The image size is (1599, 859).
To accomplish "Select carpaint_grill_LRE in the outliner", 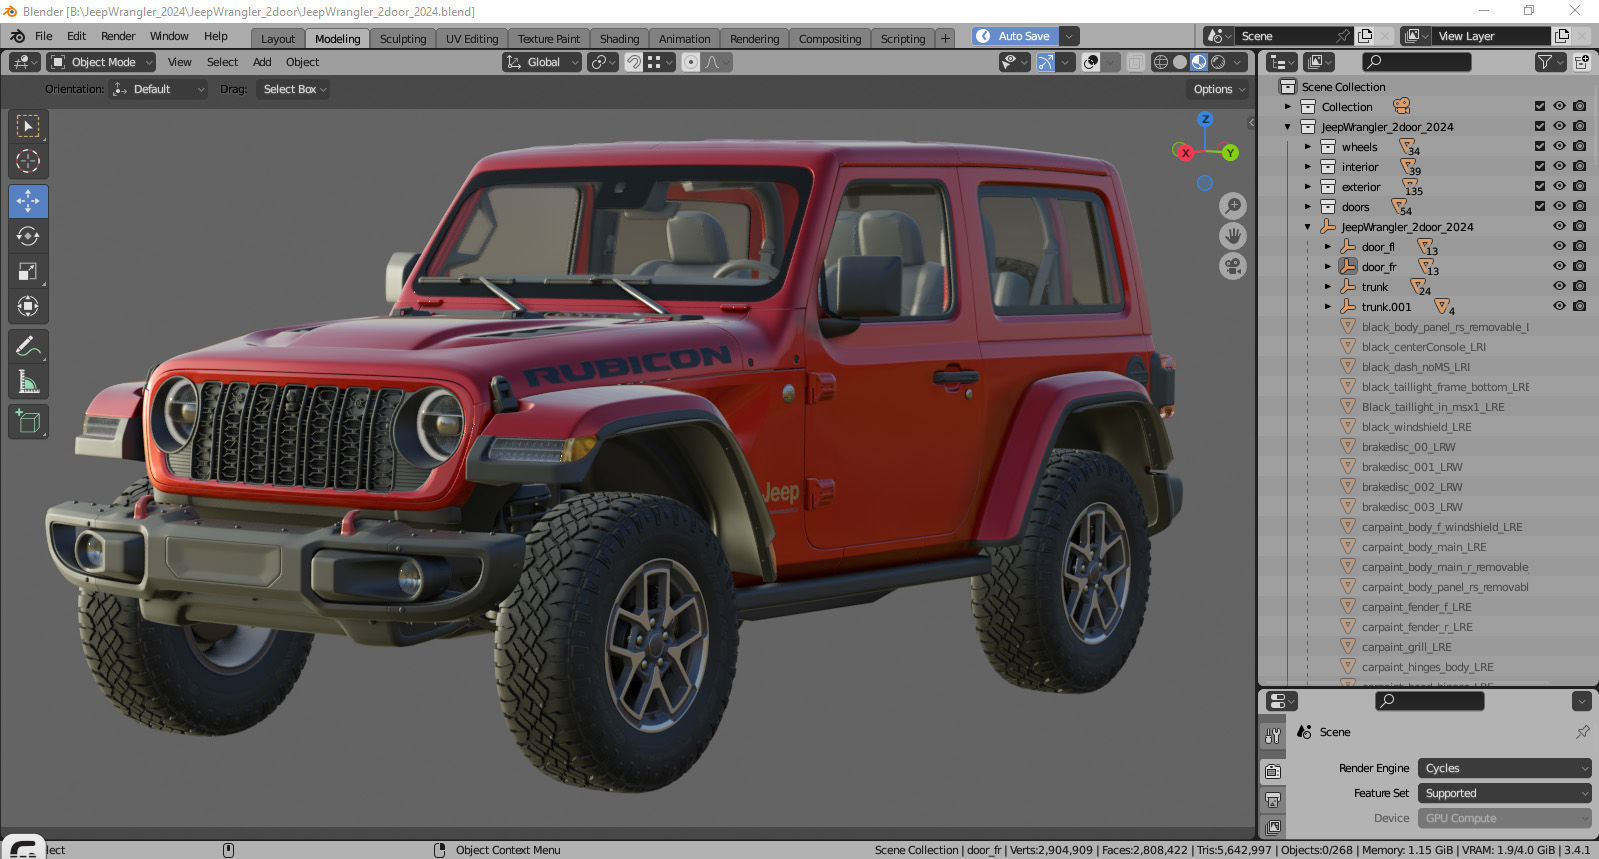I will pyautogui.click(x=1406, y=647).
